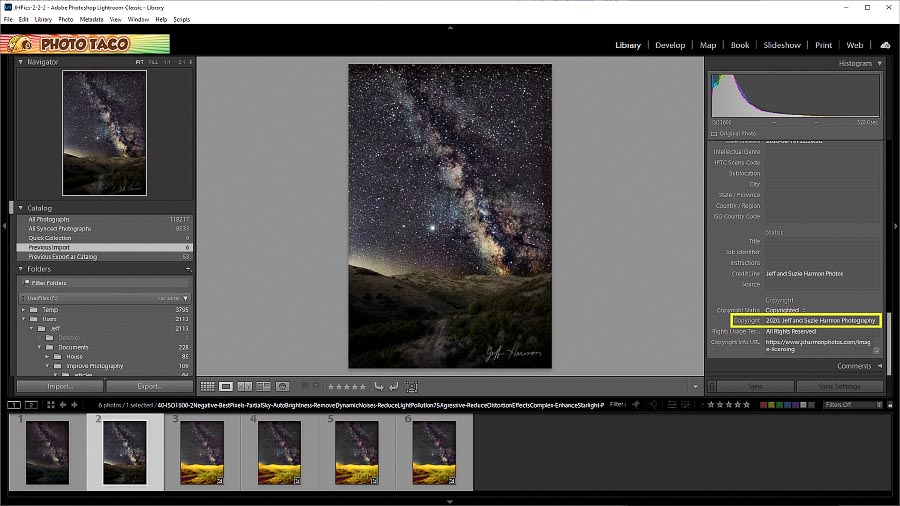The width and height of the screenshot is (900, 506).
Task: Open Copyright Info URL arrow icon
Action: click(876, 351)
